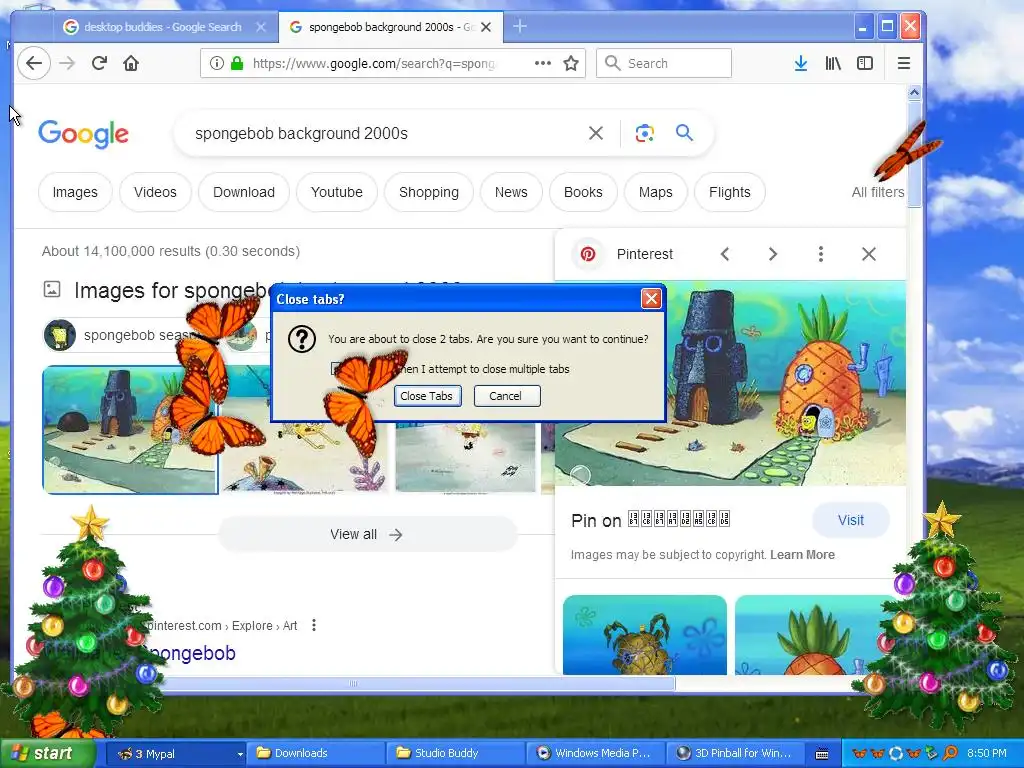The image size is (1024, 768).
Task: Click View all images button
Action: point(368,534)
